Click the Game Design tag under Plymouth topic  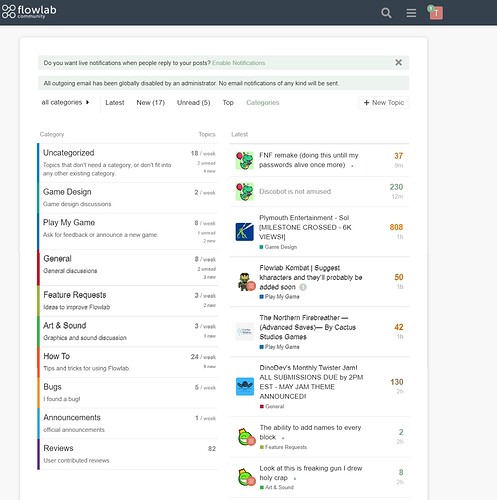click(278, 247)
